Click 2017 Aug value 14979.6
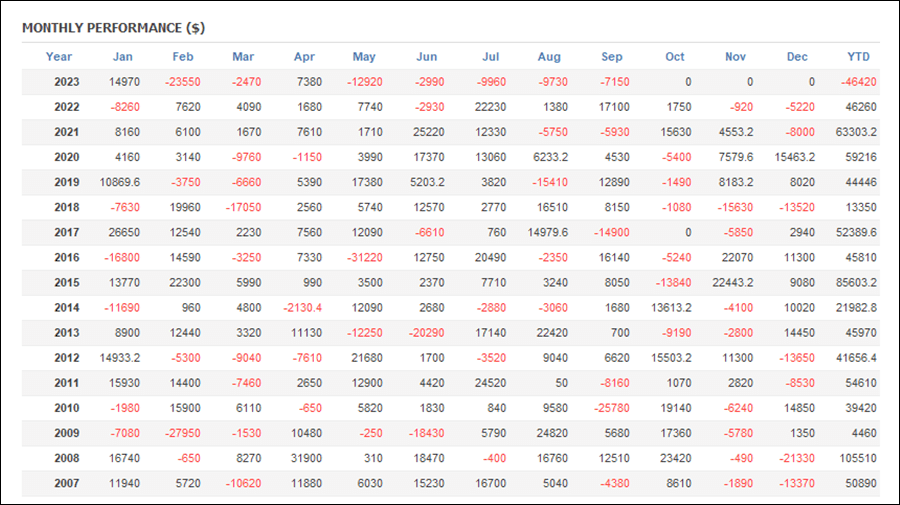Screen dimensions: 900x505 (x=548, y=232)
